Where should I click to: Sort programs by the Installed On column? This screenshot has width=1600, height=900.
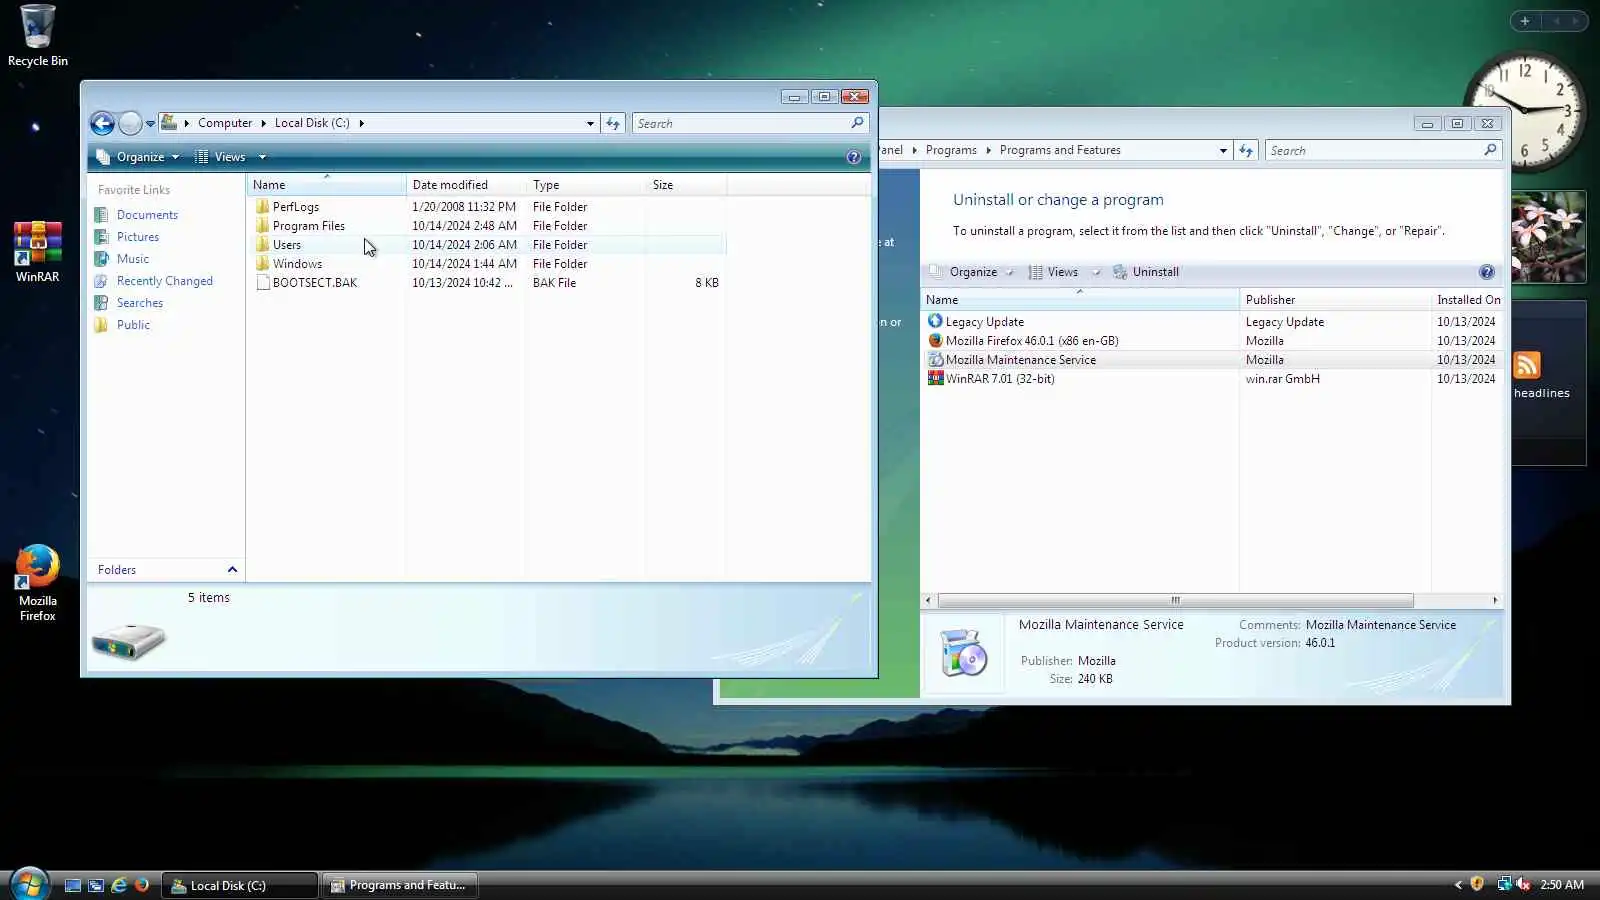pyautogui.click(x=1468, y=300)
